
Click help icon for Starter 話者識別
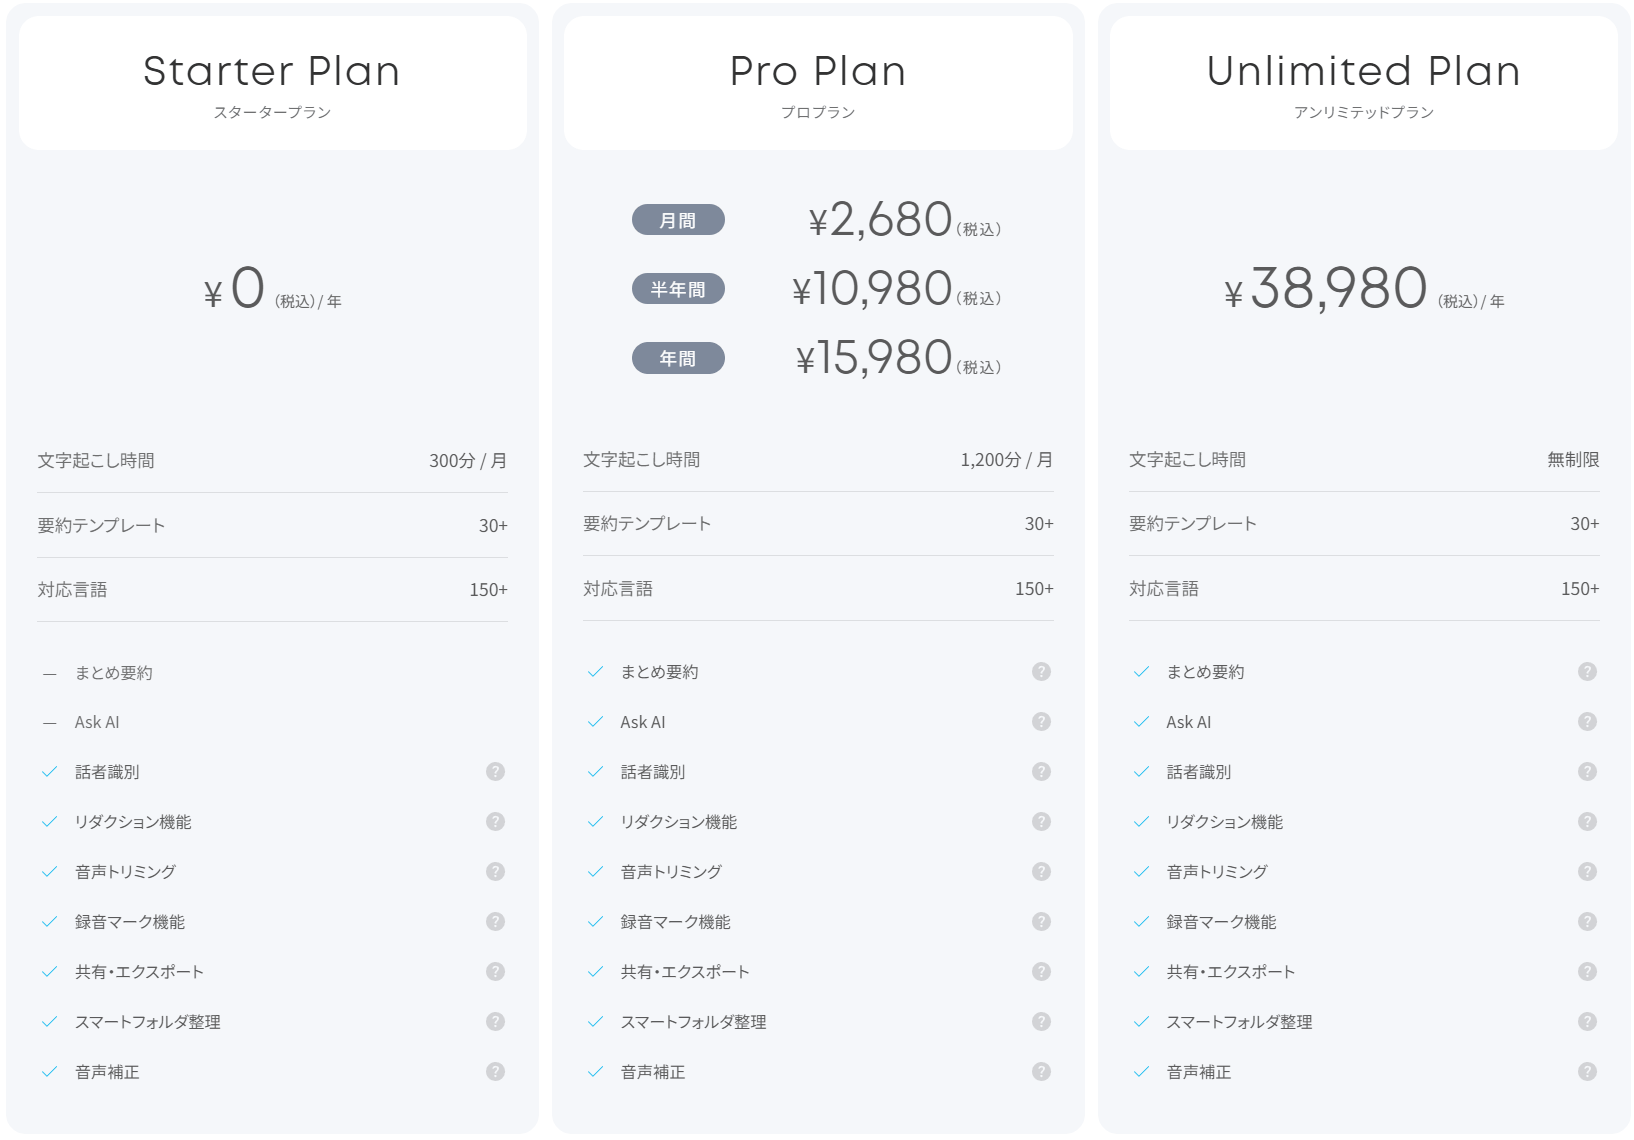coord(495,771)
